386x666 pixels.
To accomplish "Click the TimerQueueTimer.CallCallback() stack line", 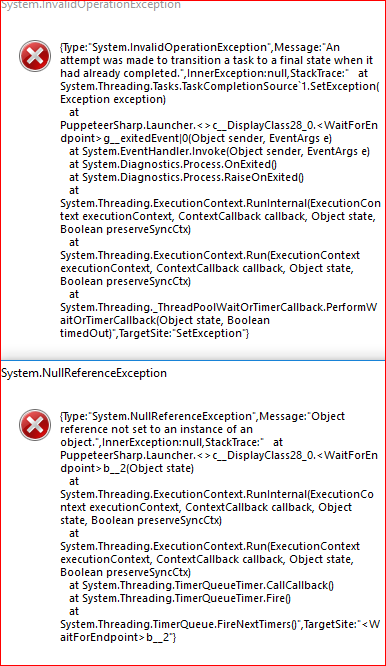I will (201, 585).
